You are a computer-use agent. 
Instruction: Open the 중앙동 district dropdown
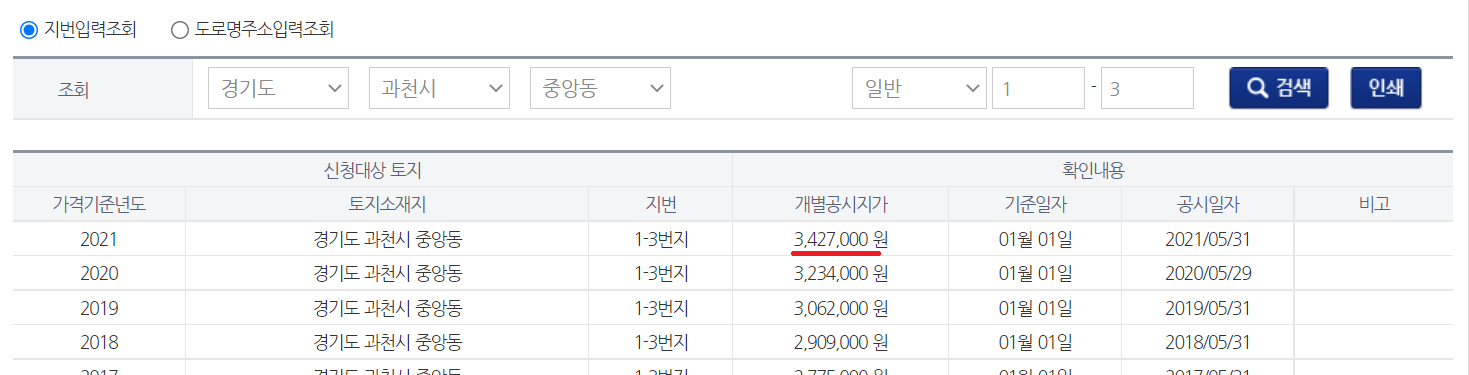600,88
